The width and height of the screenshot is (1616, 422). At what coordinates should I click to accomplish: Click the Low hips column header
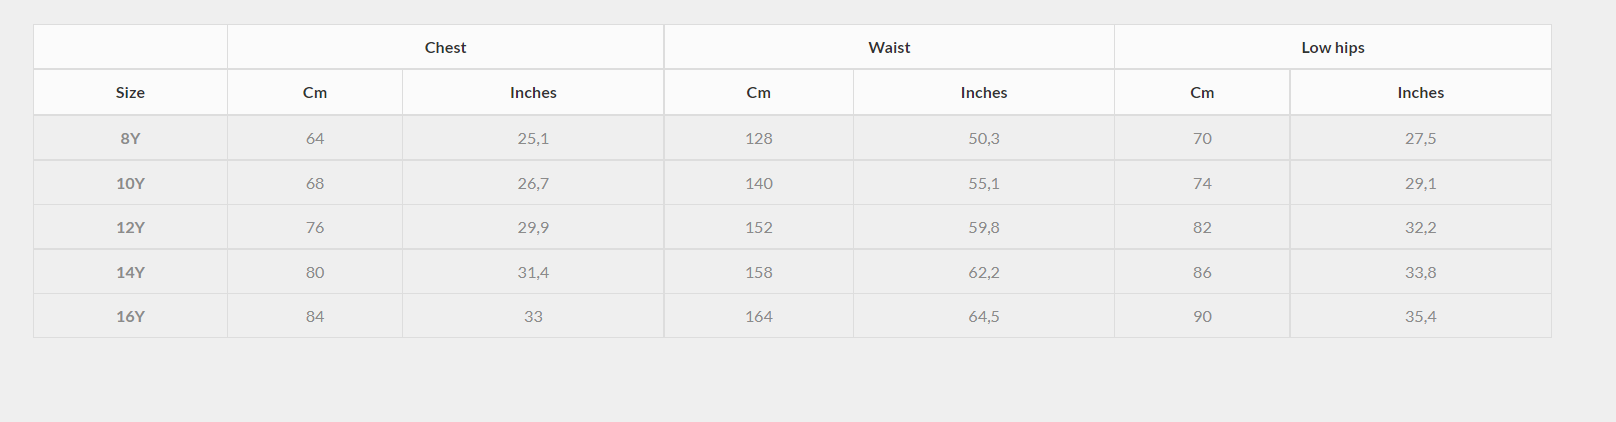tap(1333, 47)
